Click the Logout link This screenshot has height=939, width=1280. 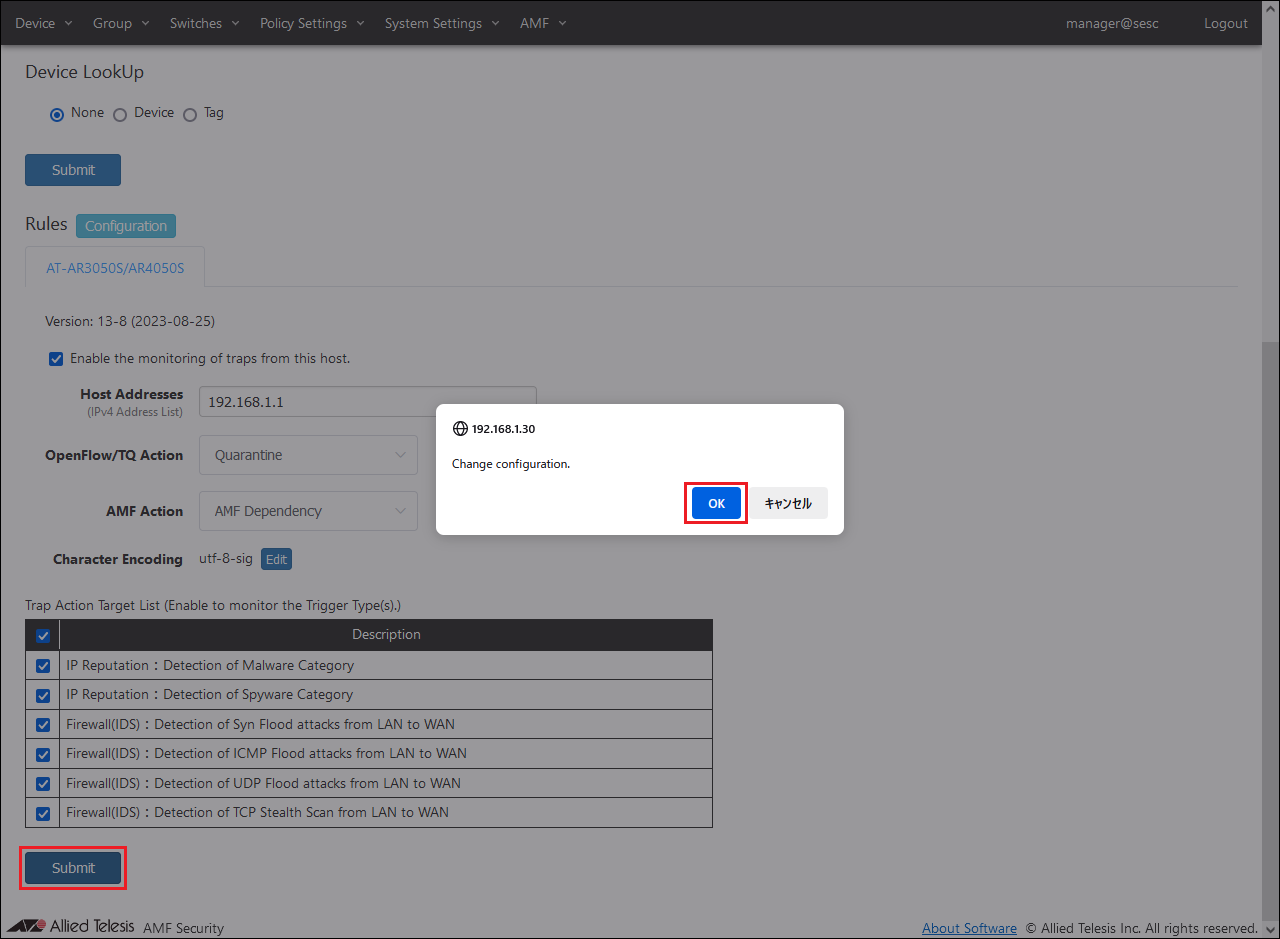click(x=1225, y=23)
